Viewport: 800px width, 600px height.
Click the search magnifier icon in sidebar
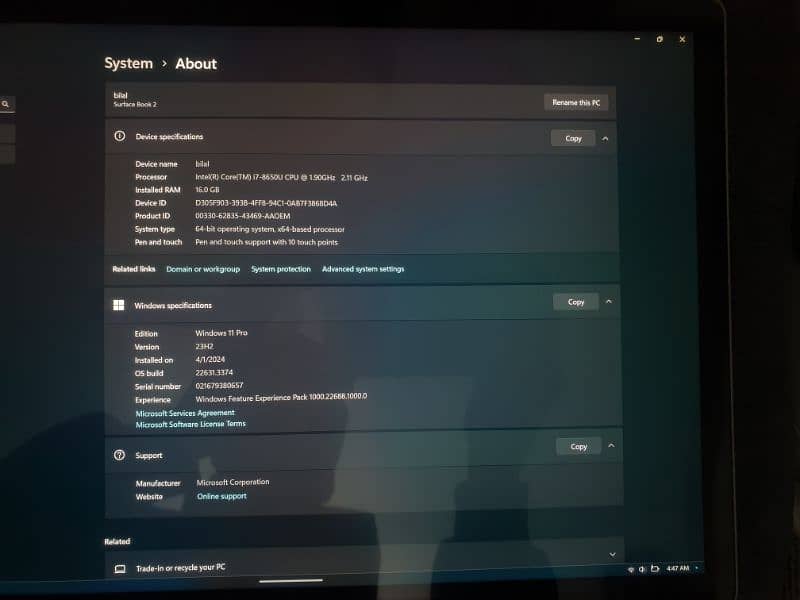coord(5,103)
